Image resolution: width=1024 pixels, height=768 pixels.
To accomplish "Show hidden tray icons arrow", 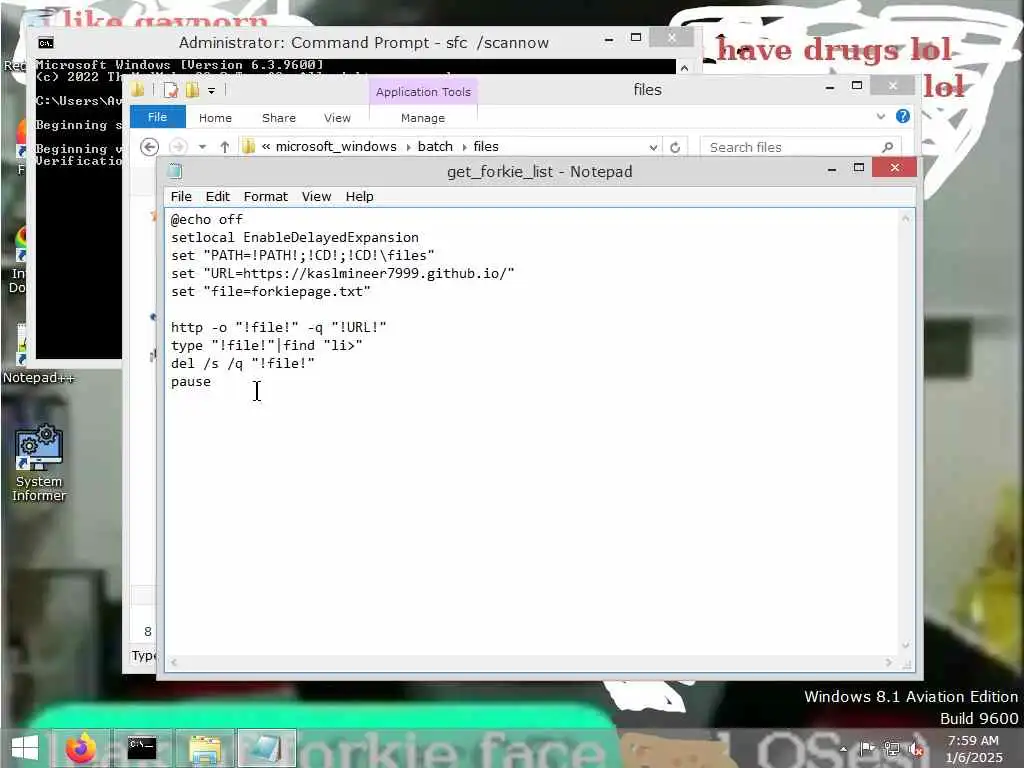I will [844, 749].
